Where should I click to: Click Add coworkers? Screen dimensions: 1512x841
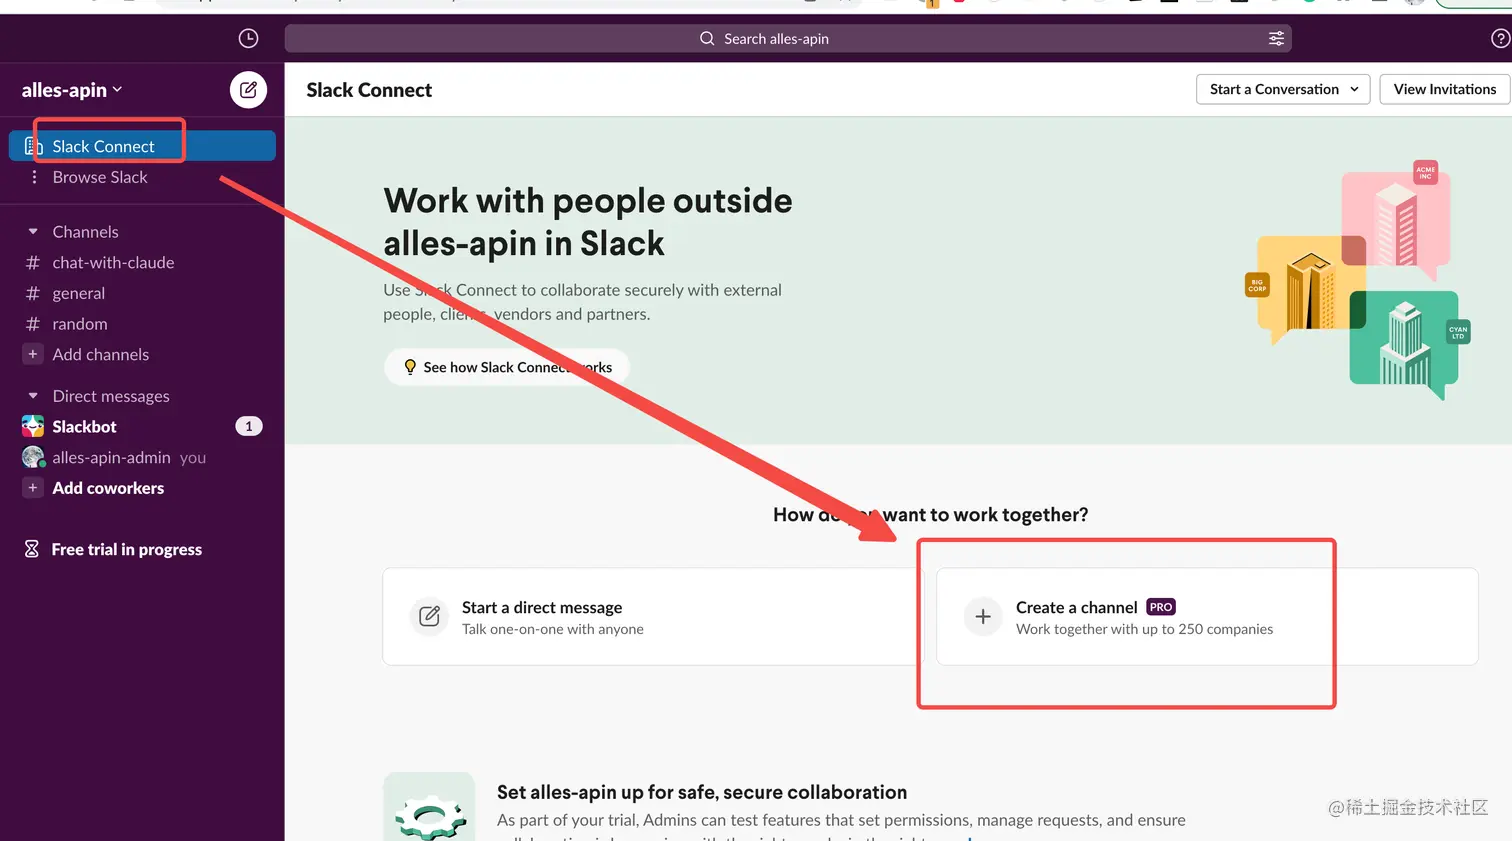(x=108, y=488)
